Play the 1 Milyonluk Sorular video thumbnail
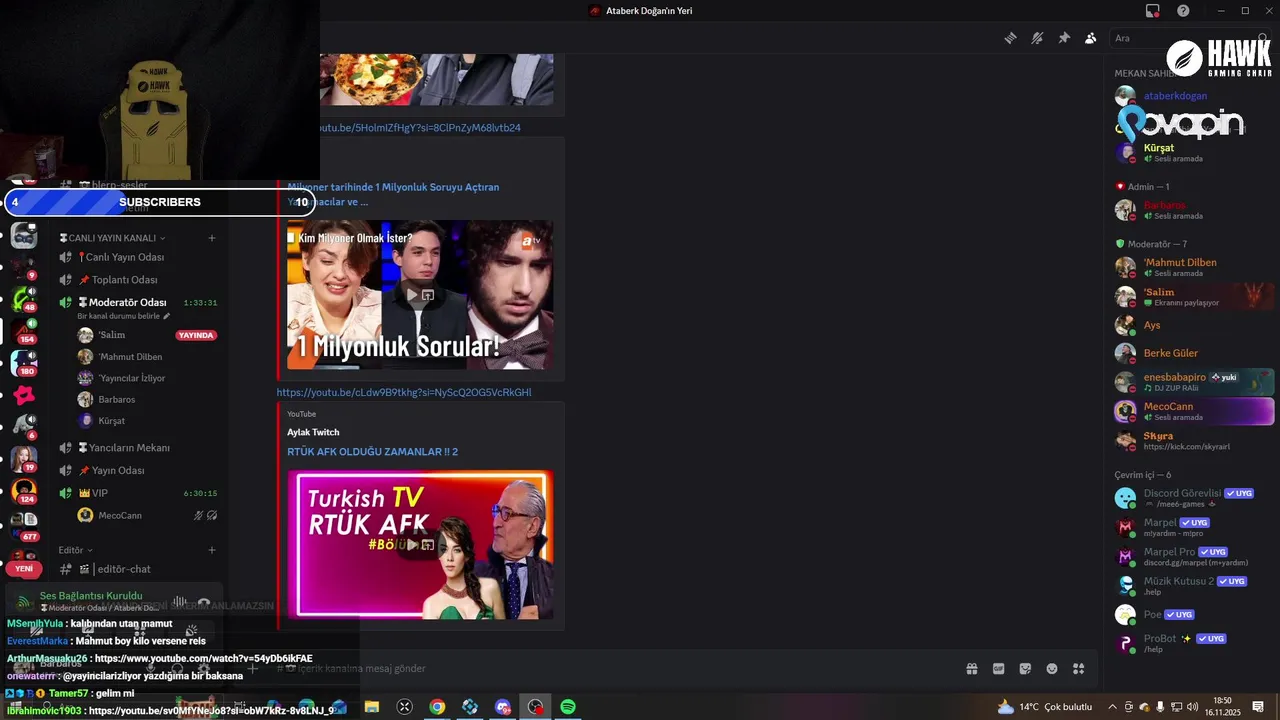 click(x=420, y=295)
